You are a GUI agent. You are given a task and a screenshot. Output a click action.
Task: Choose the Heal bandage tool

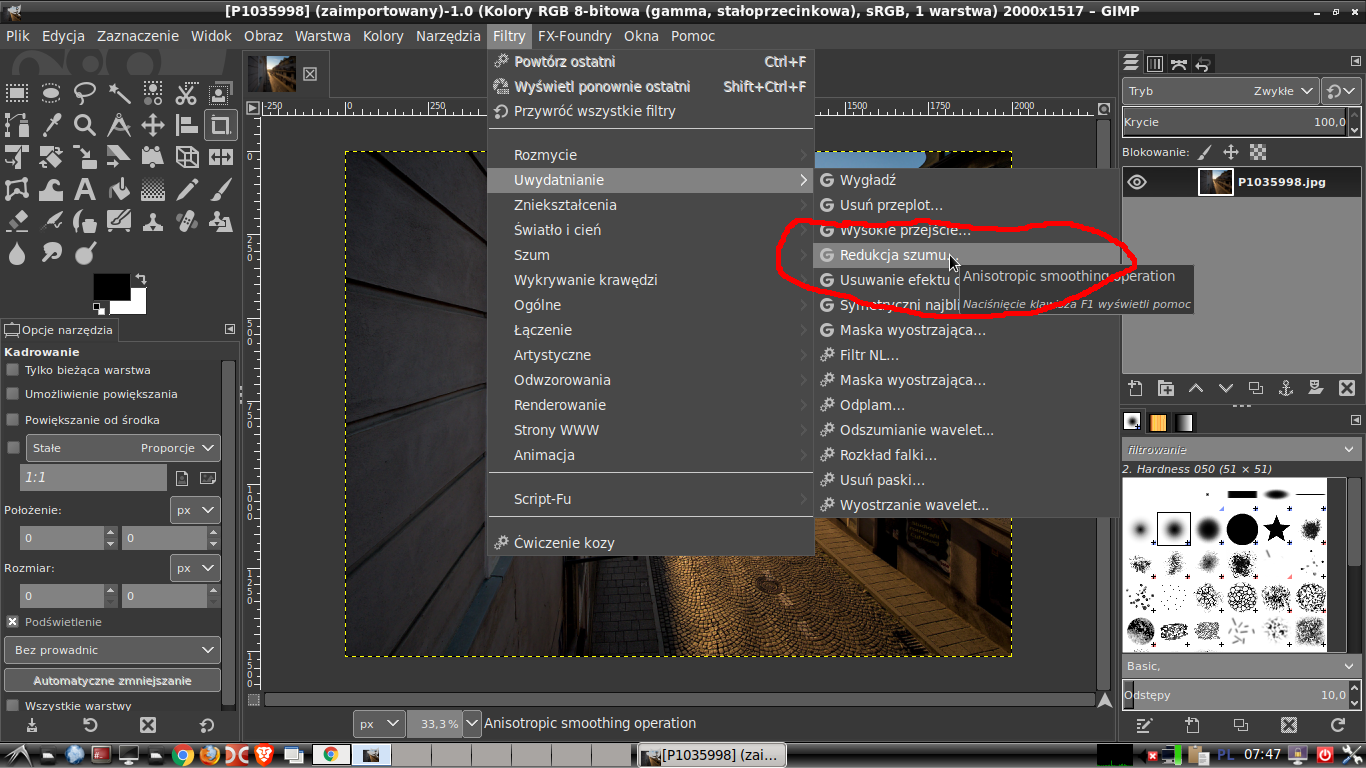(187, 220)
